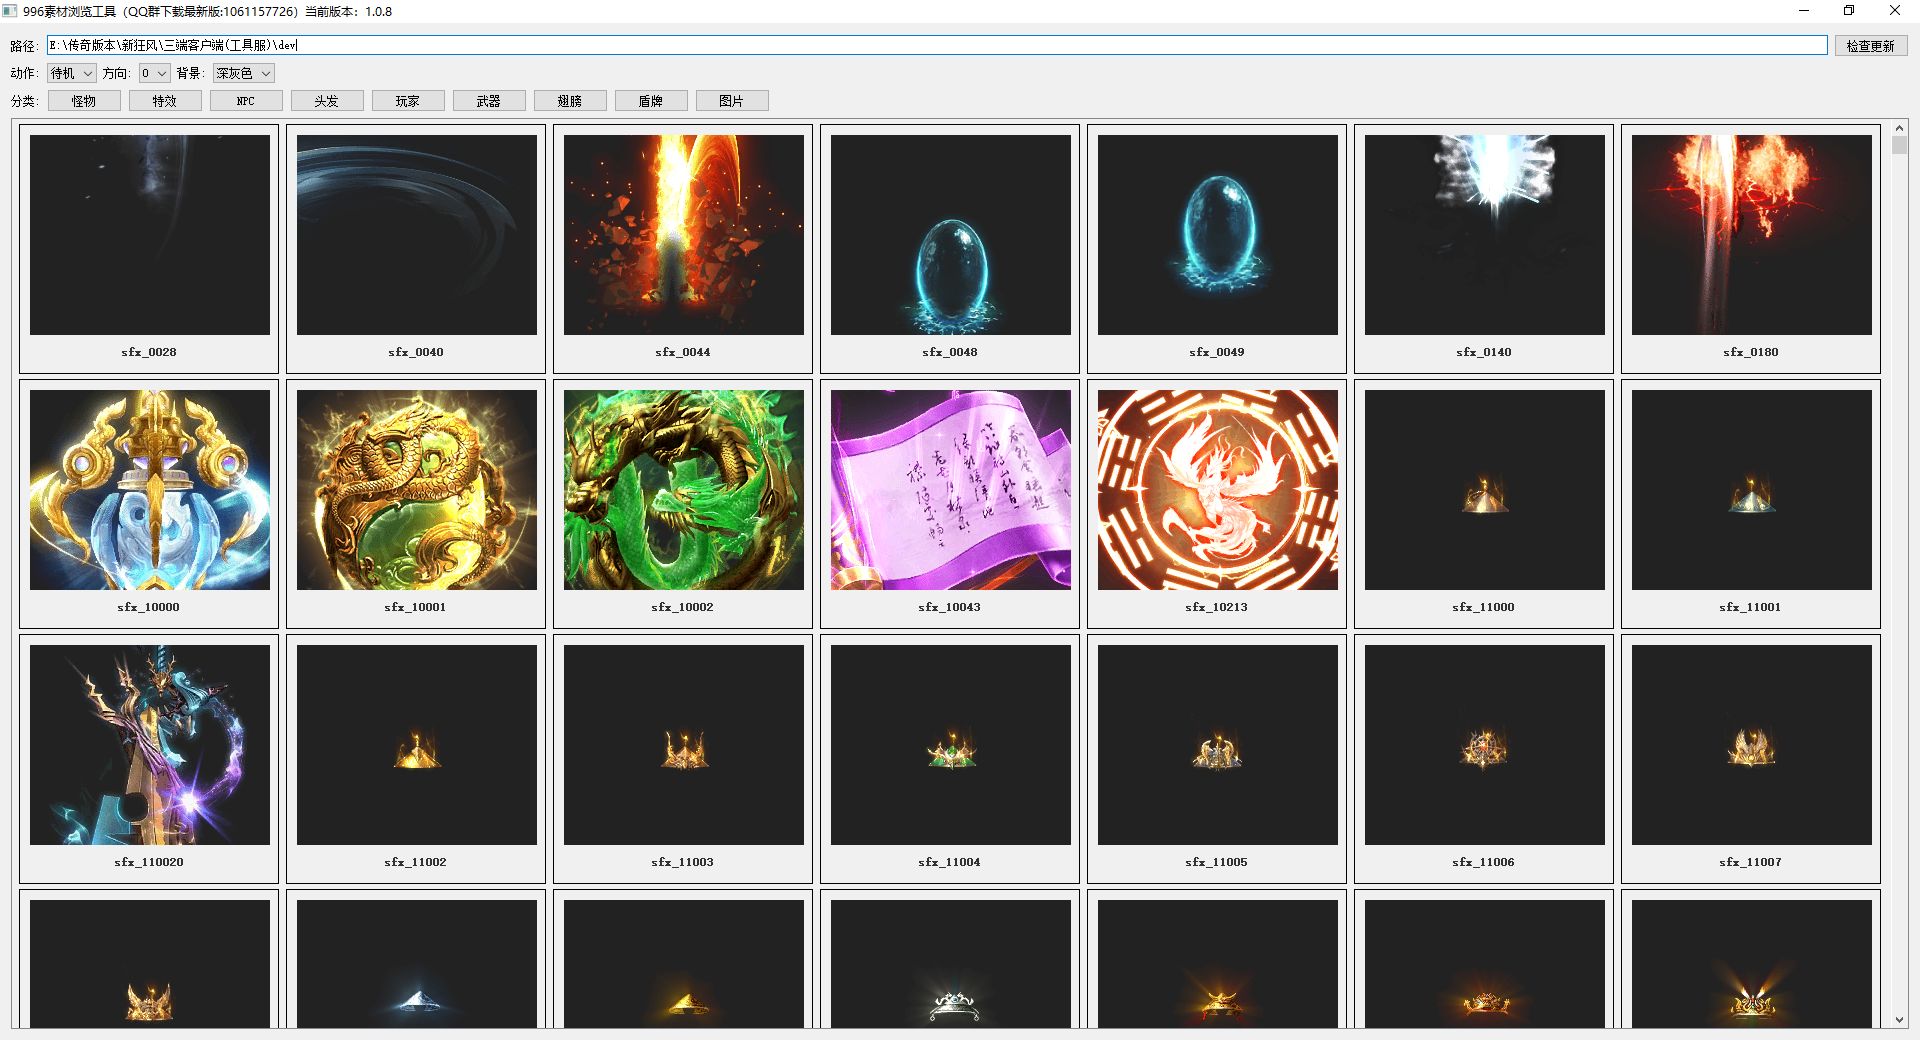Select the sfx_0044 fire pillar thumbnail
1920x1040 pixels.
(683, 235)
